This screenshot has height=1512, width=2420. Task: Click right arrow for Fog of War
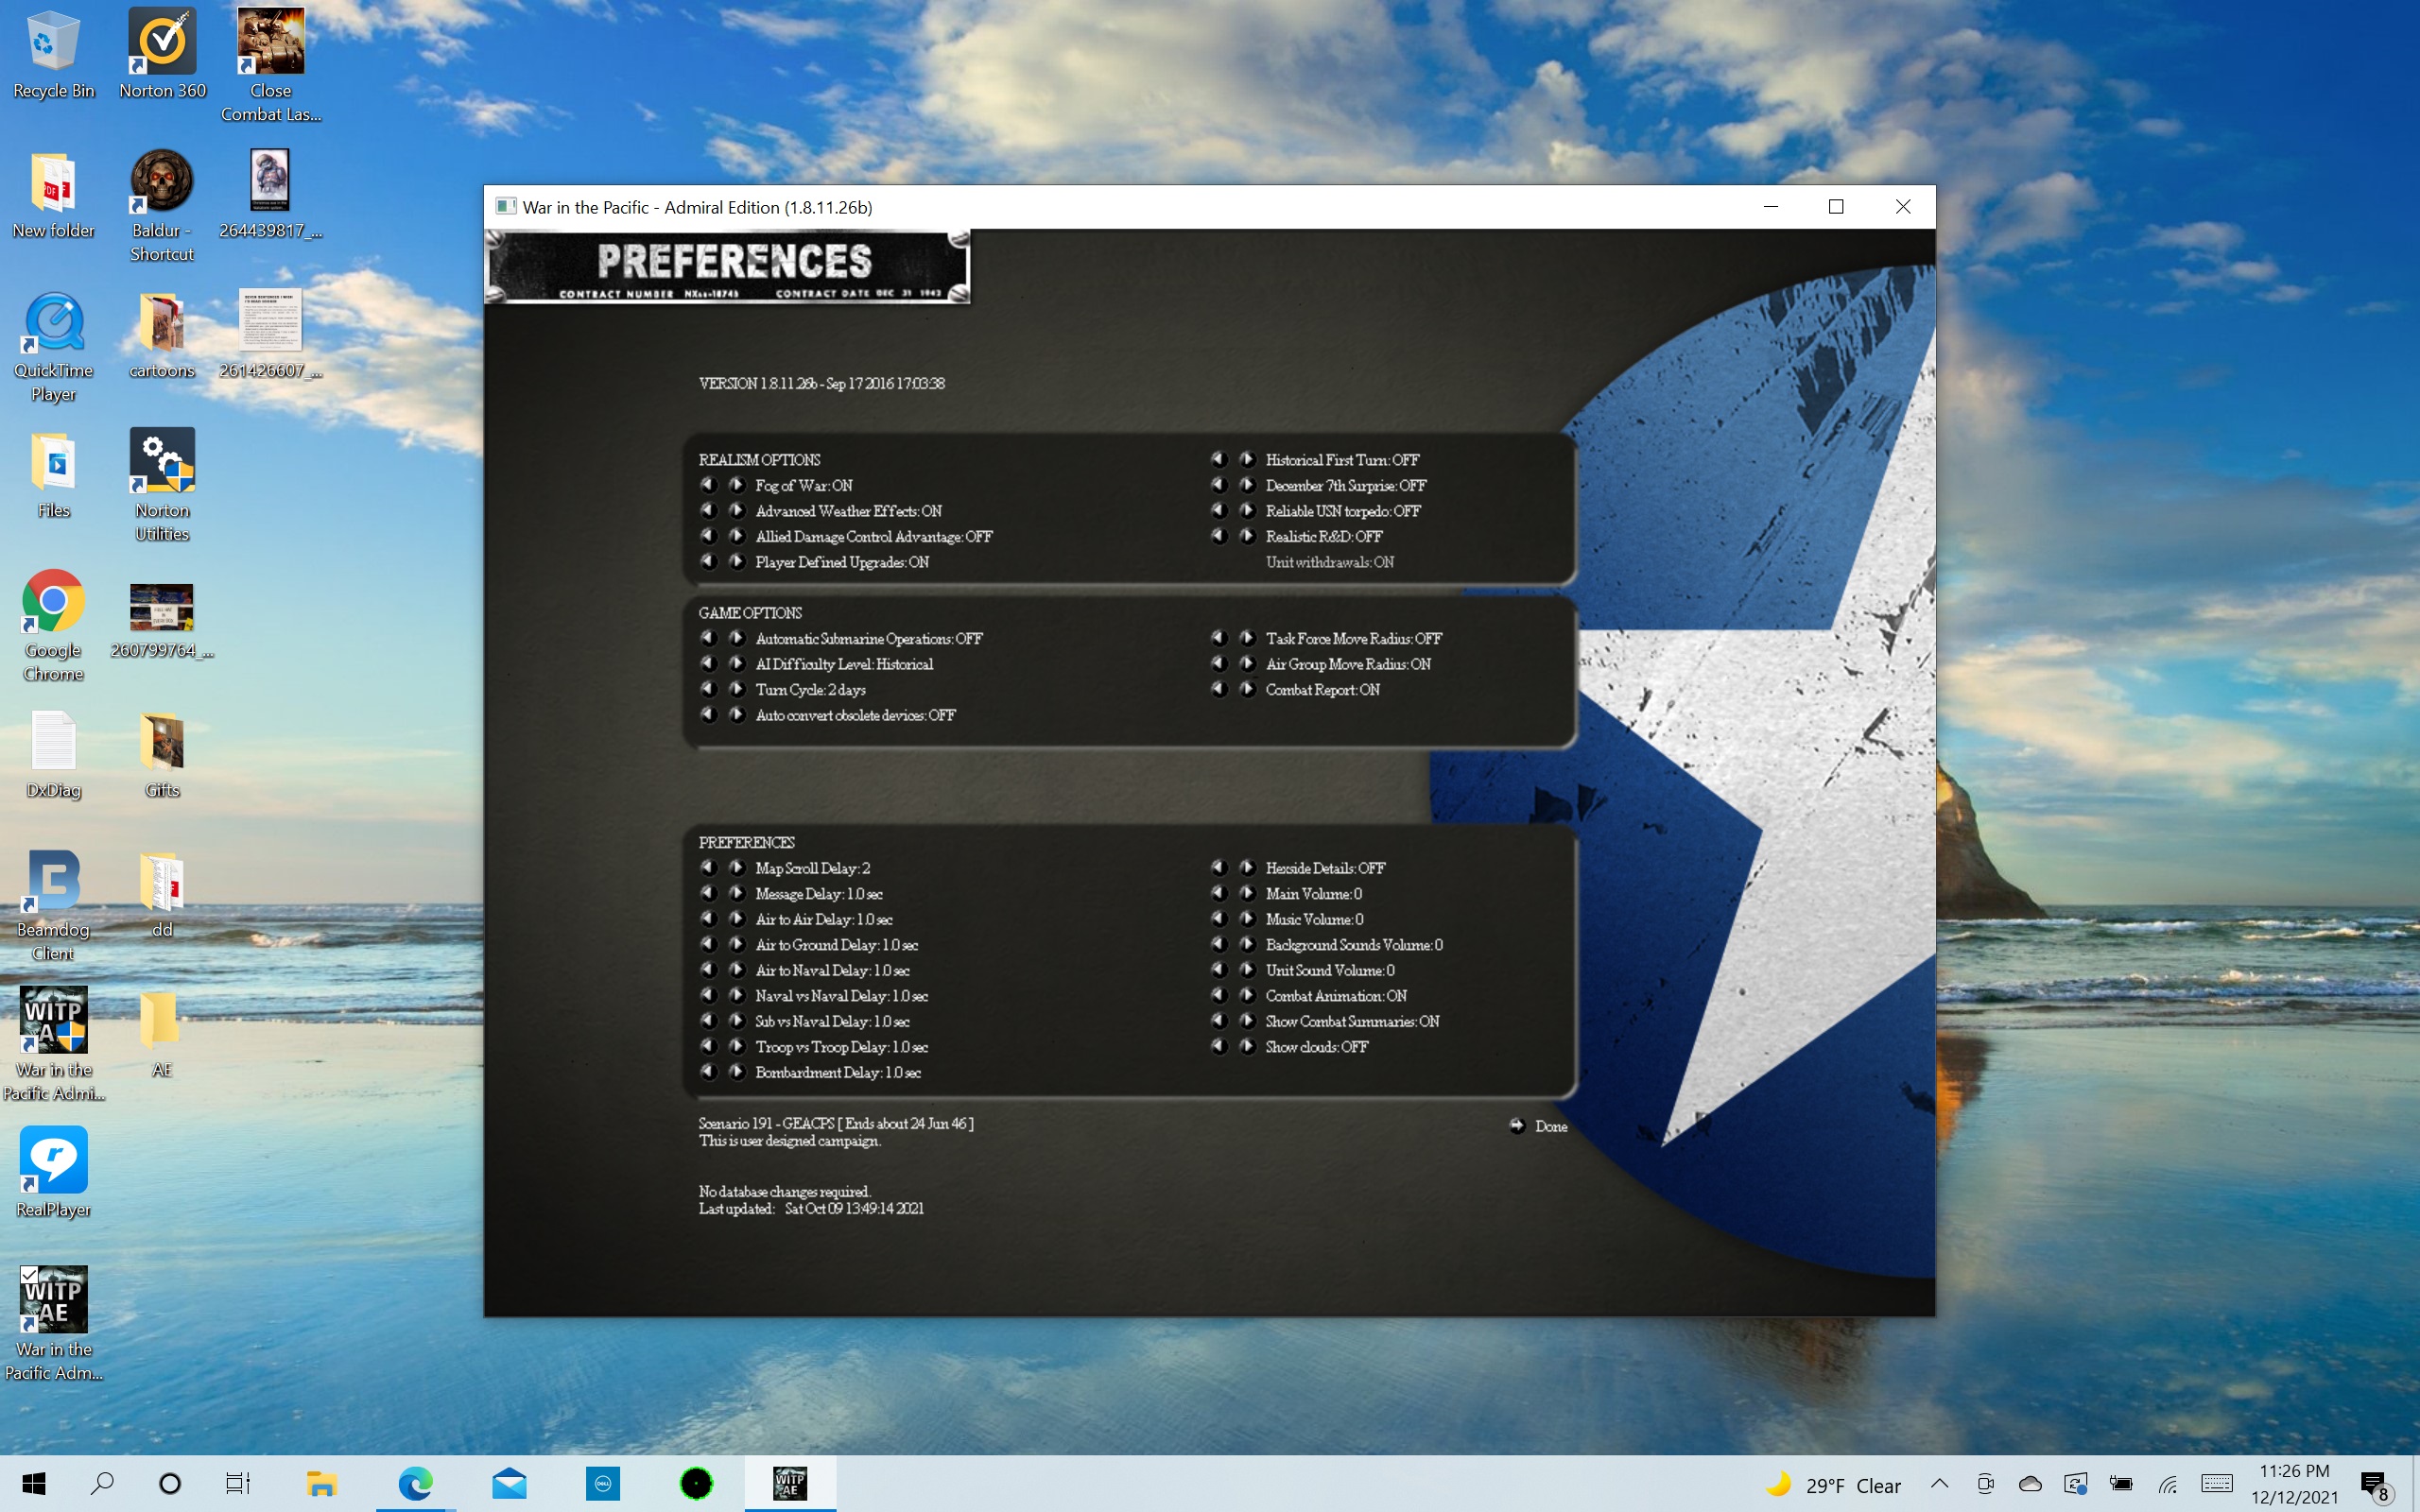pos(737,485)
